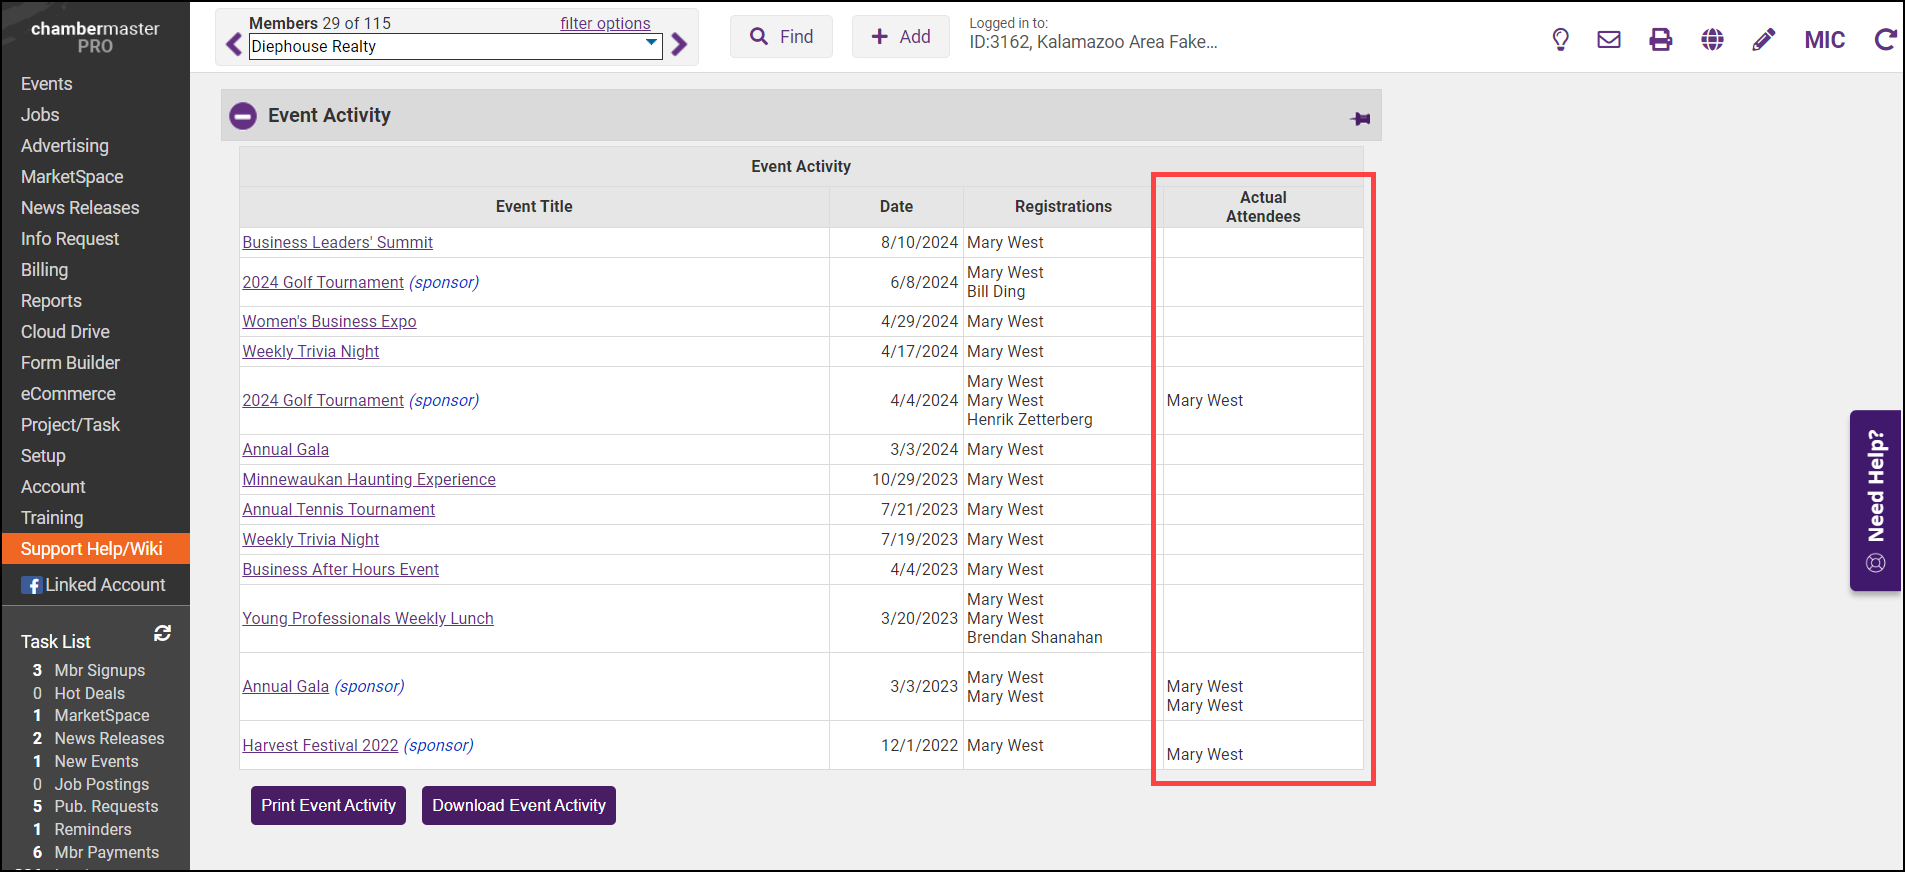
Task: Open the envelope email icon
Action: coord(1609,40)
